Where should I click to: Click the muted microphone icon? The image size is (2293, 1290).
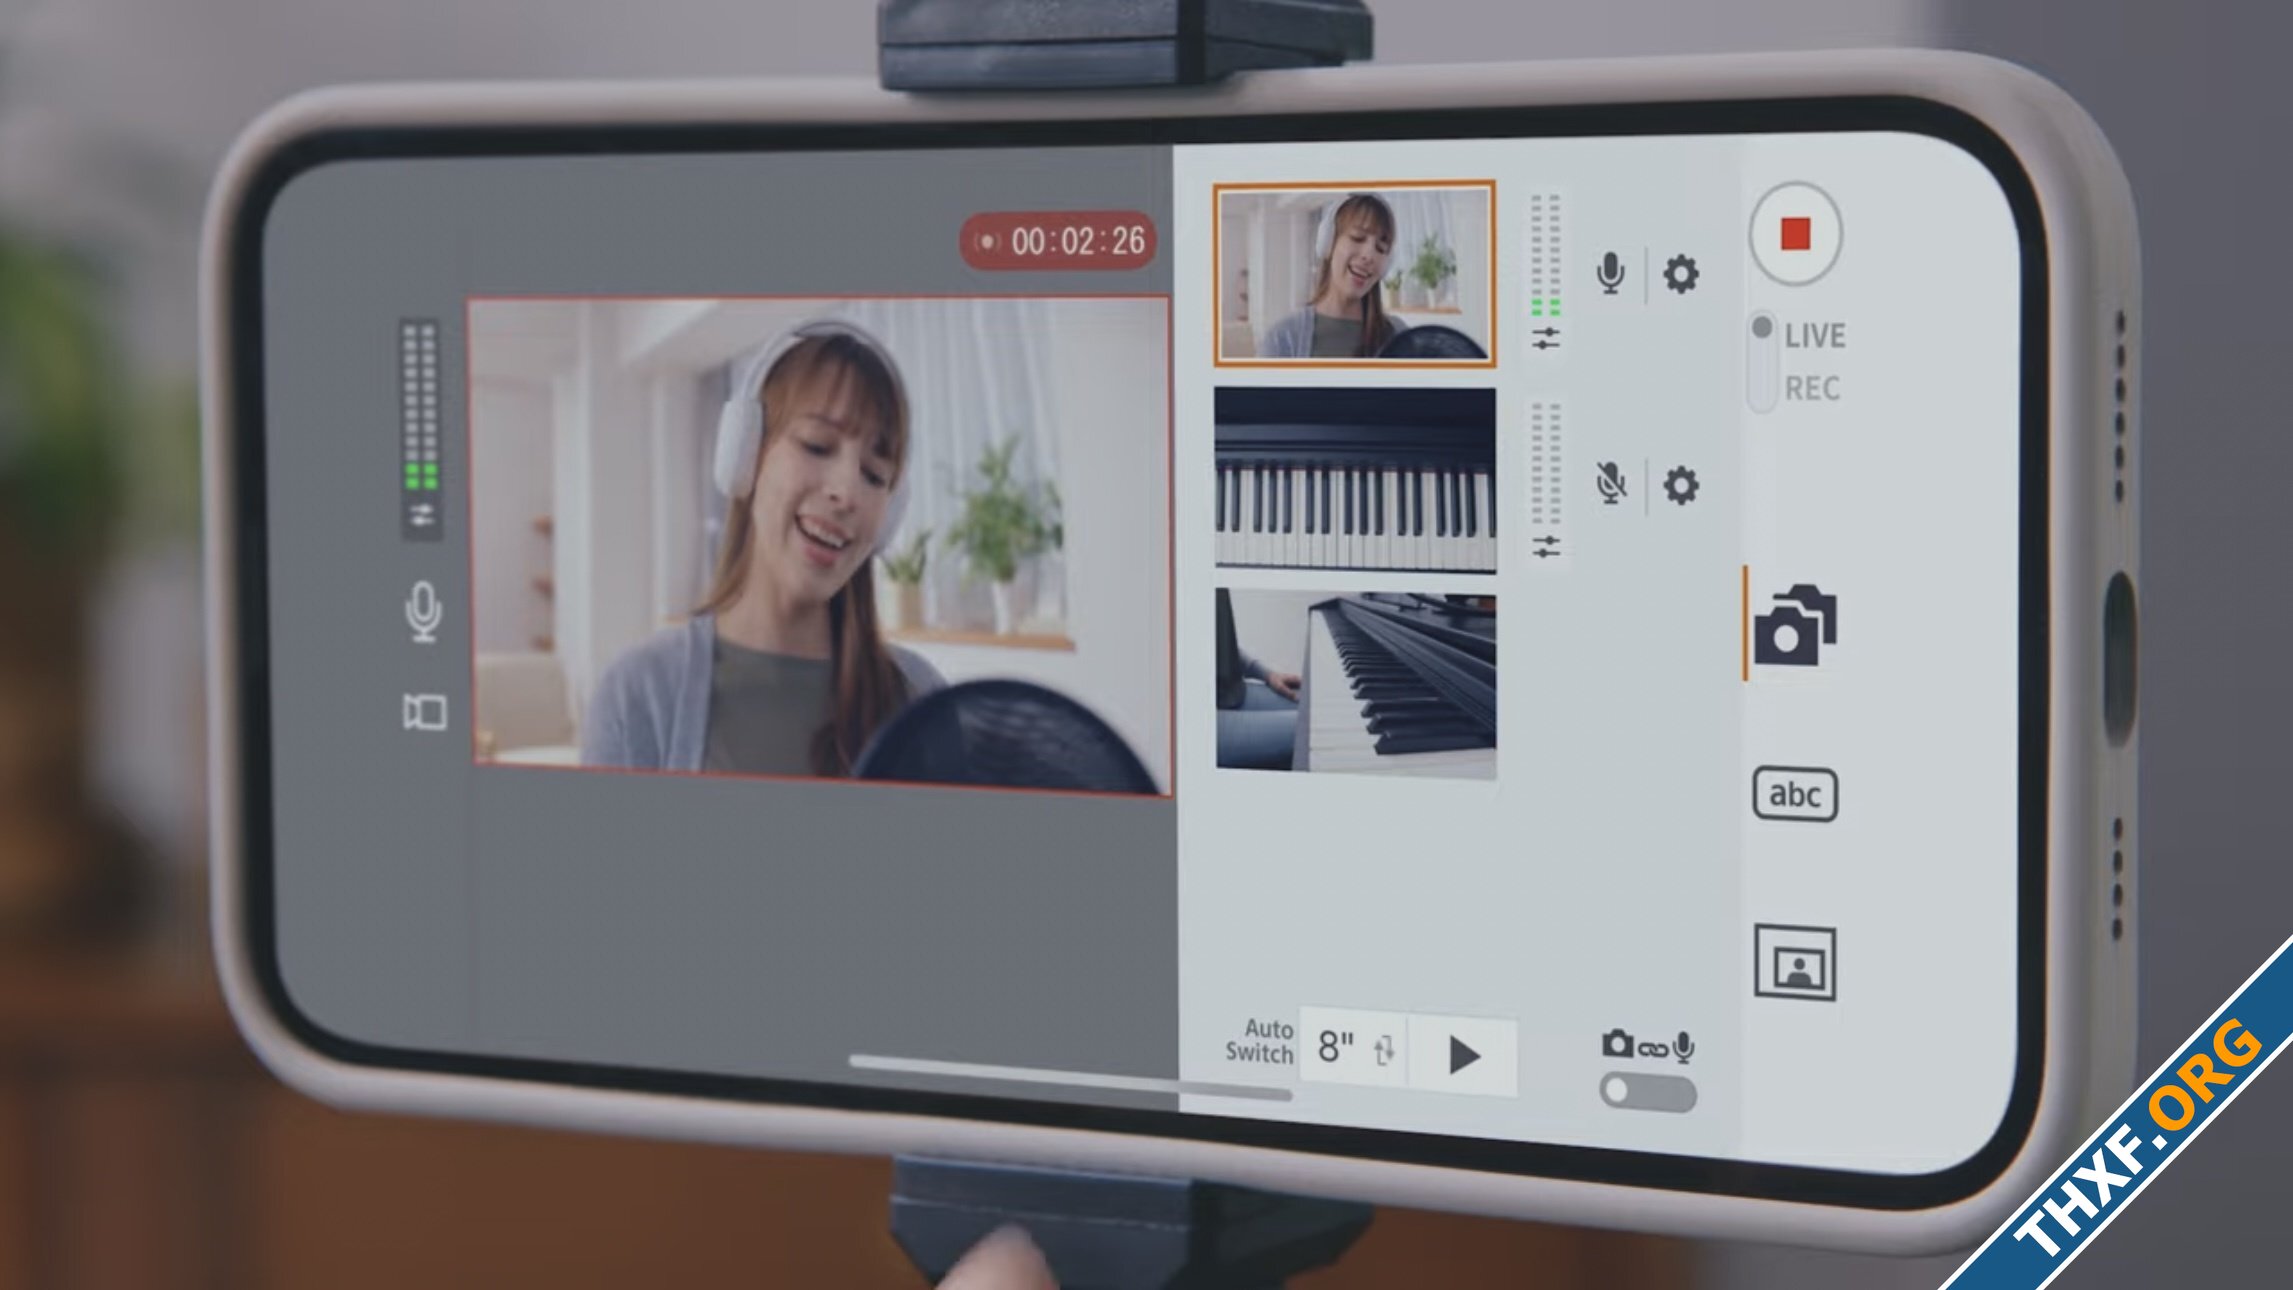point(1611,484)
